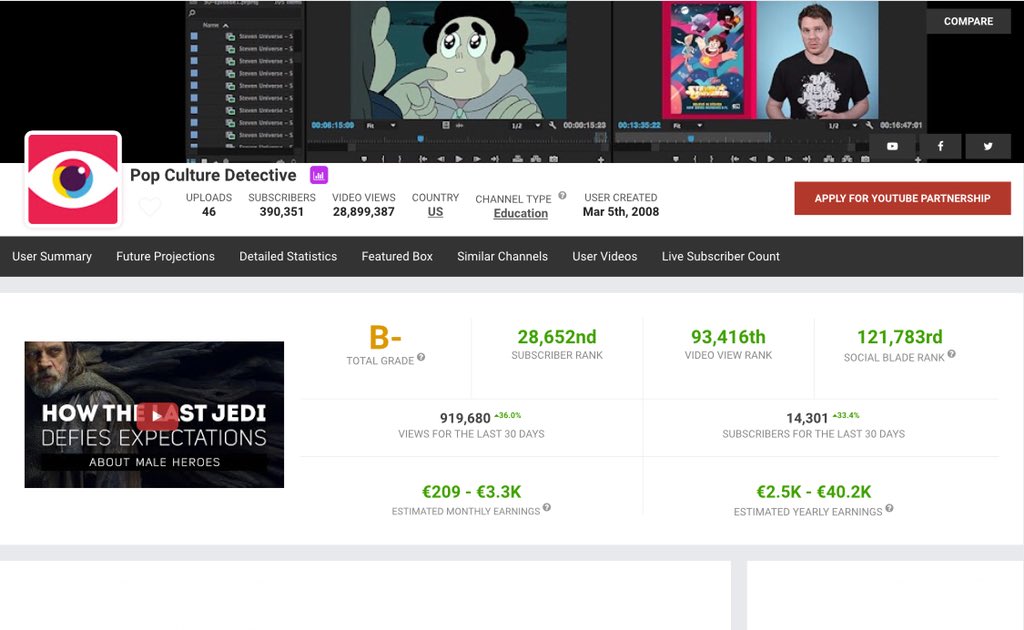Click the 93,416th video view rank value
This screenshot has width=1024, height=630.
(728, 337)
